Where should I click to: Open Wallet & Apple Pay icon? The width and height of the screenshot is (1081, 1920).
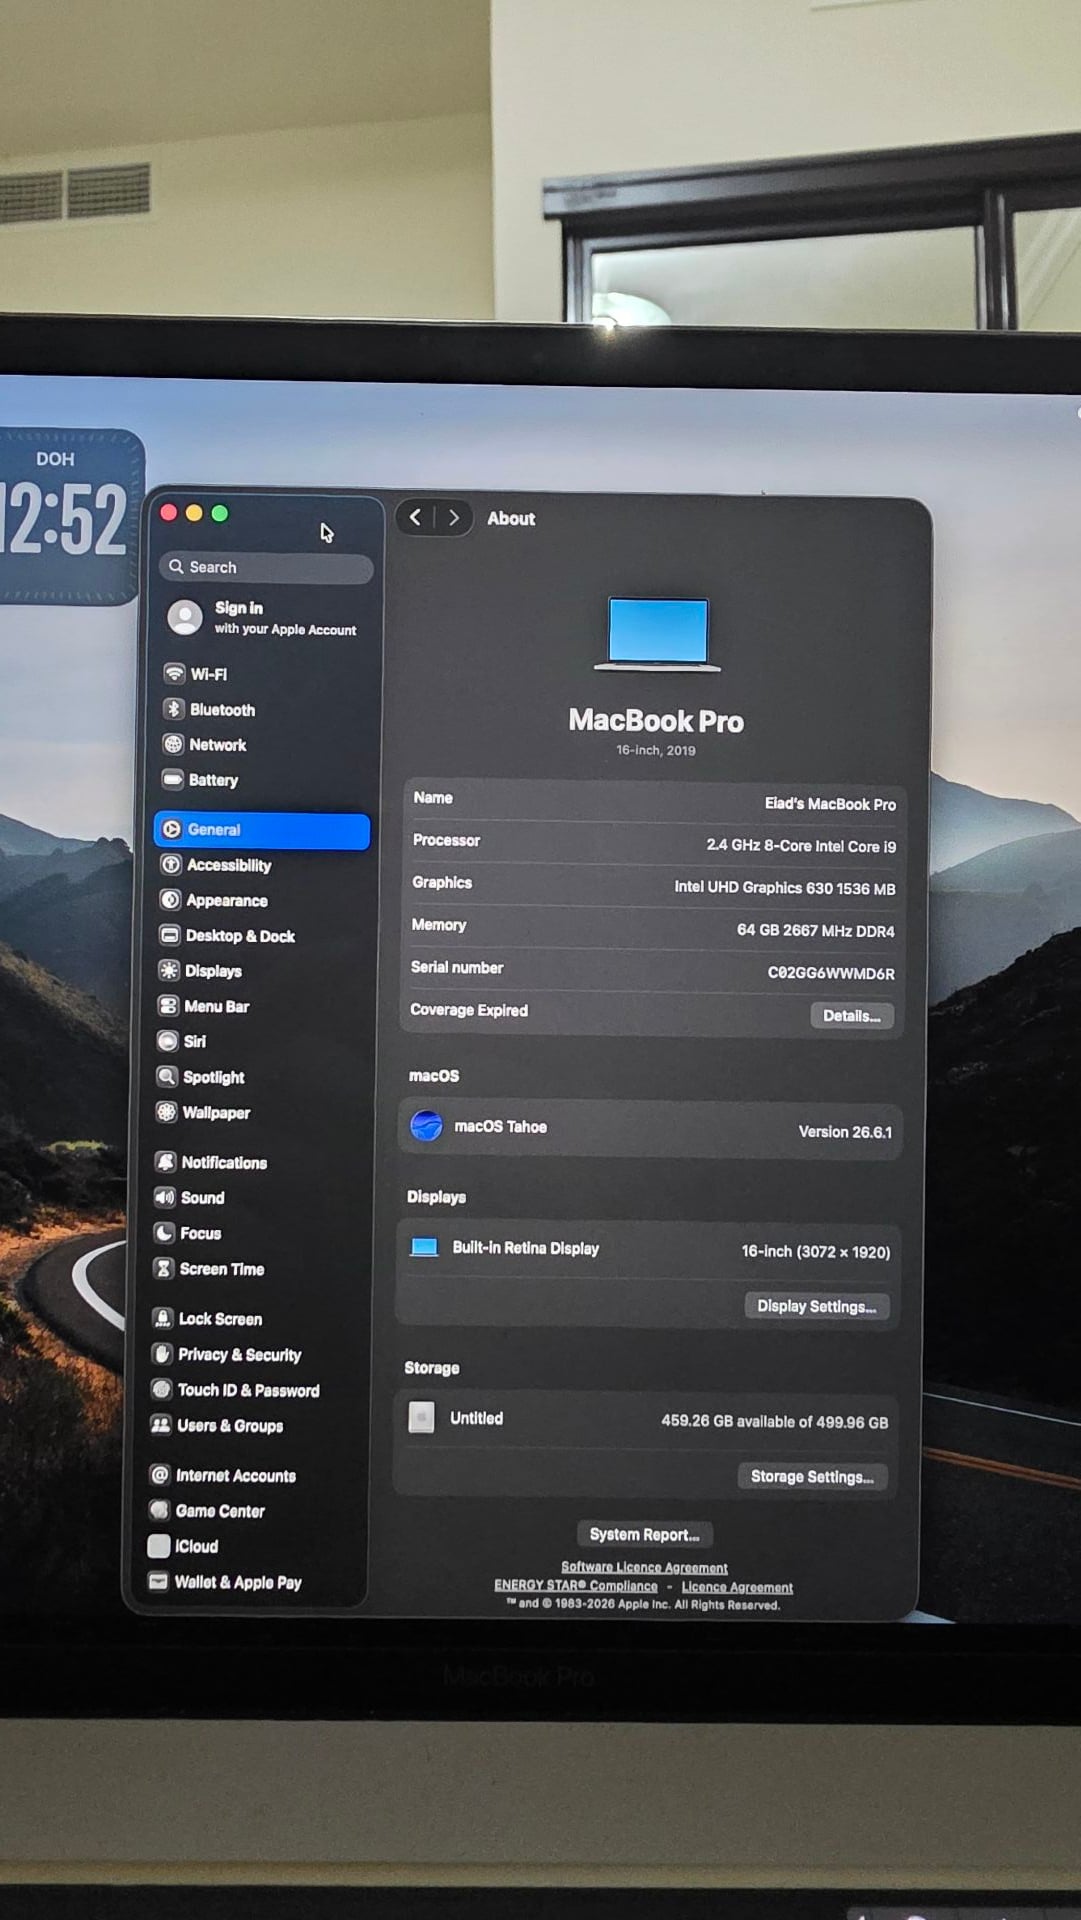[157, 1581]
